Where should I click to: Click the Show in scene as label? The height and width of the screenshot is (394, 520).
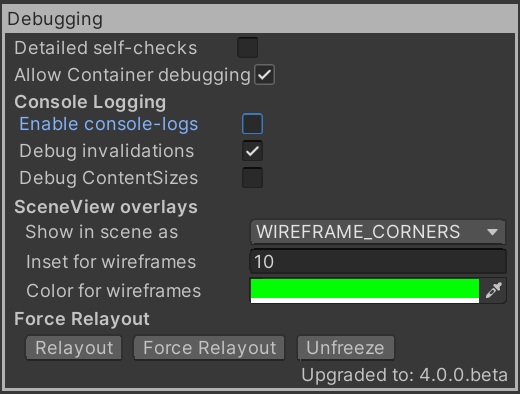(x=102, y=232)
